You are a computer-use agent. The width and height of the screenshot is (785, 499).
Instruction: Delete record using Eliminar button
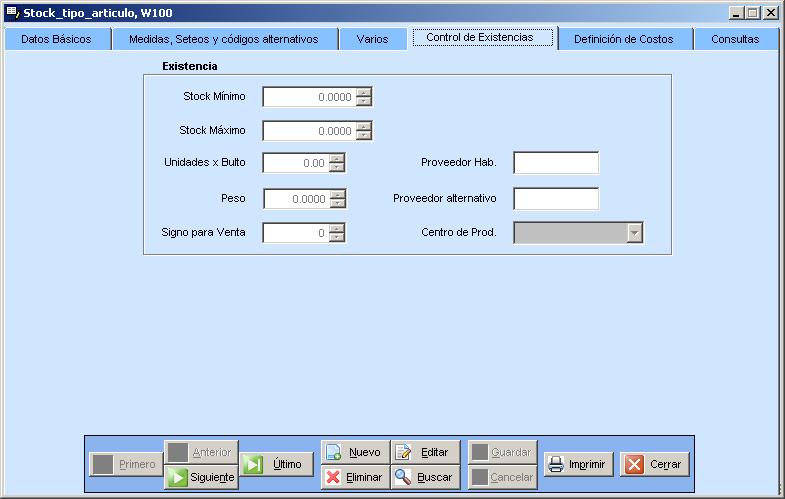coord(355,477)
